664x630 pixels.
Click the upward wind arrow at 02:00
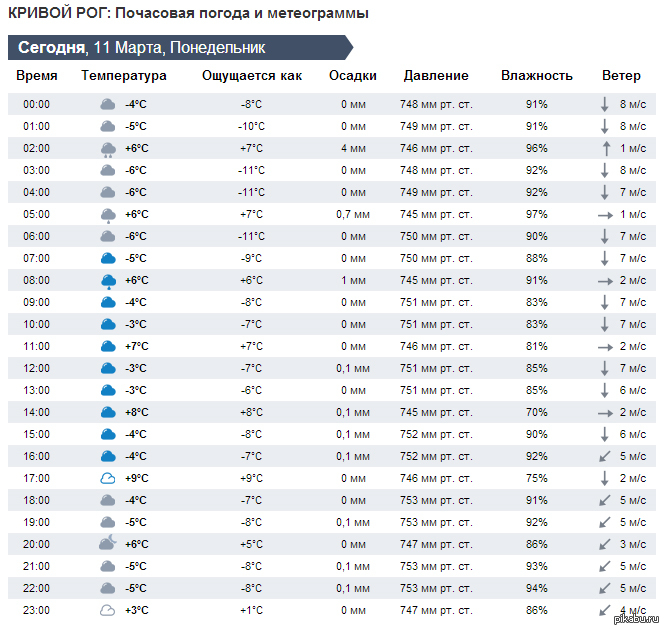pyautogui.click(x=606, y=149)
